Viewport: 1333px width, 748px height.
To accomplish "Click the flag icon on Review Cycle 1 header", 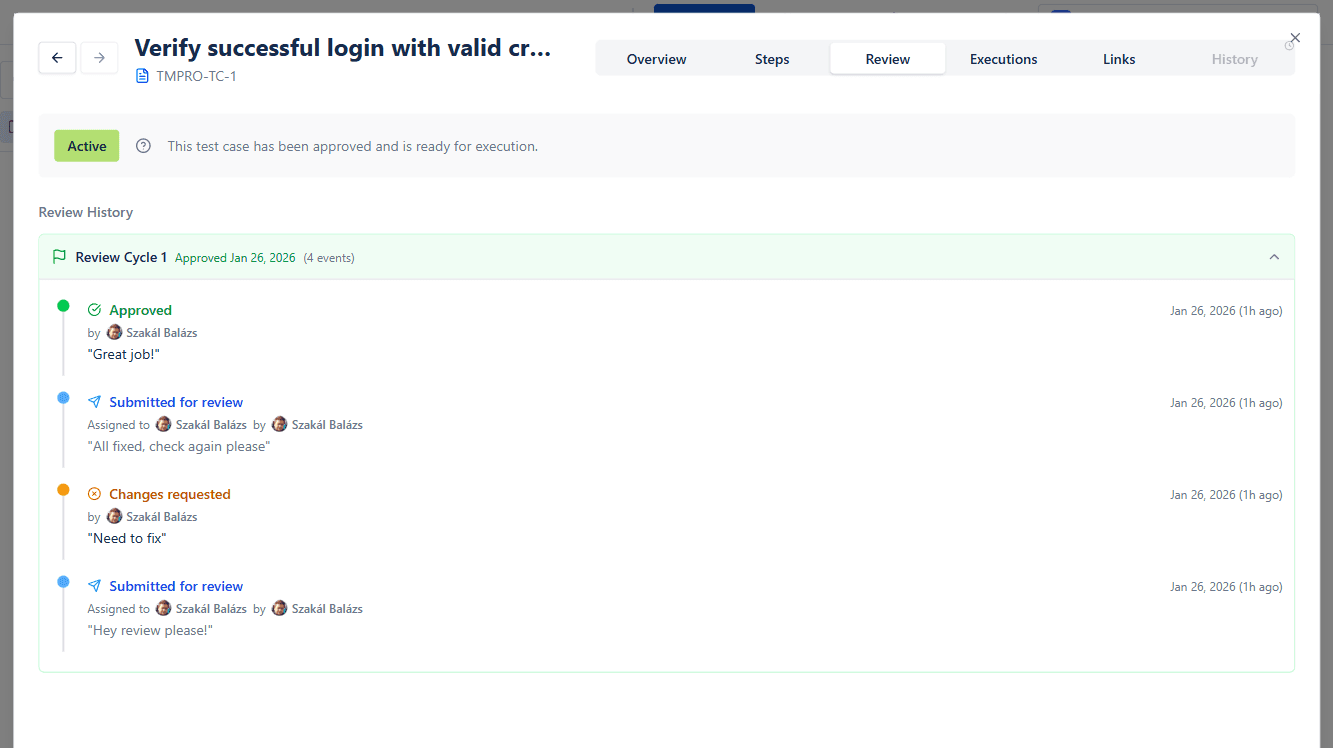I will pyautogui.click(x=58, y=256).
